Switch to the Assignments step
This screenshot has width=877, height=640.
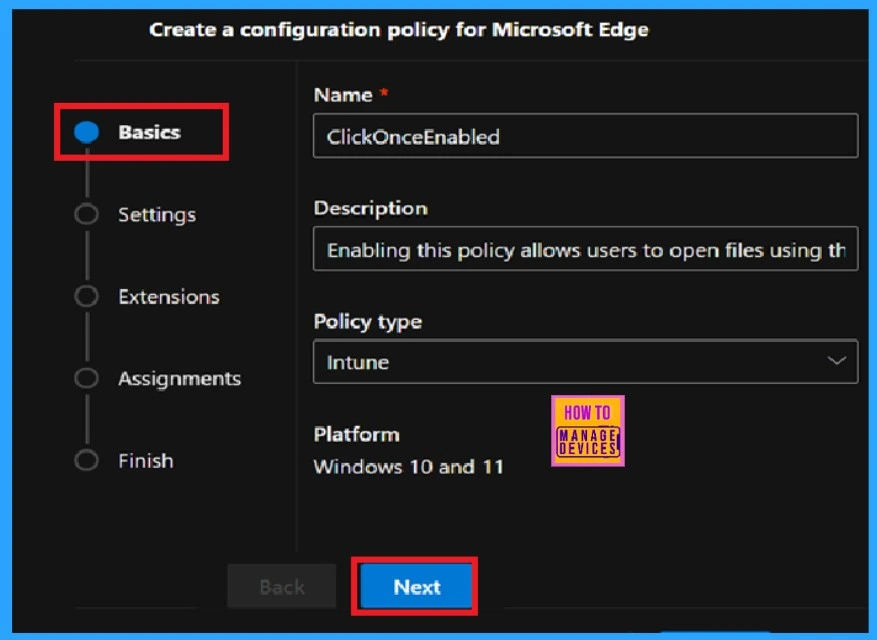(x=180, y=379)
